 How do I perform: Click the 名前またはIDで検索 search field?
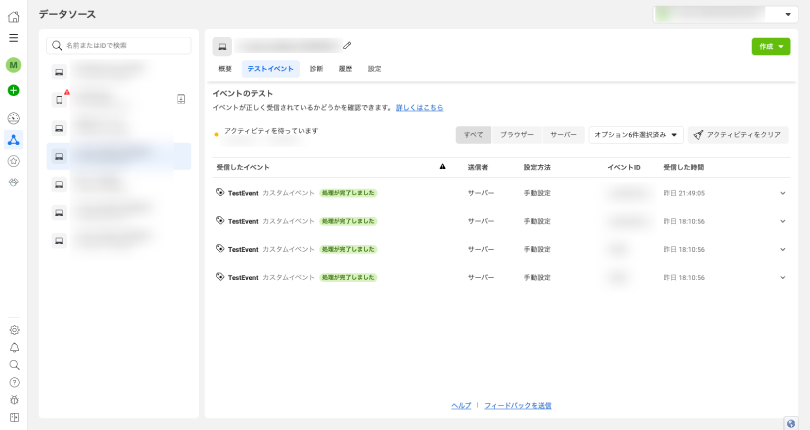pos(119,45)
